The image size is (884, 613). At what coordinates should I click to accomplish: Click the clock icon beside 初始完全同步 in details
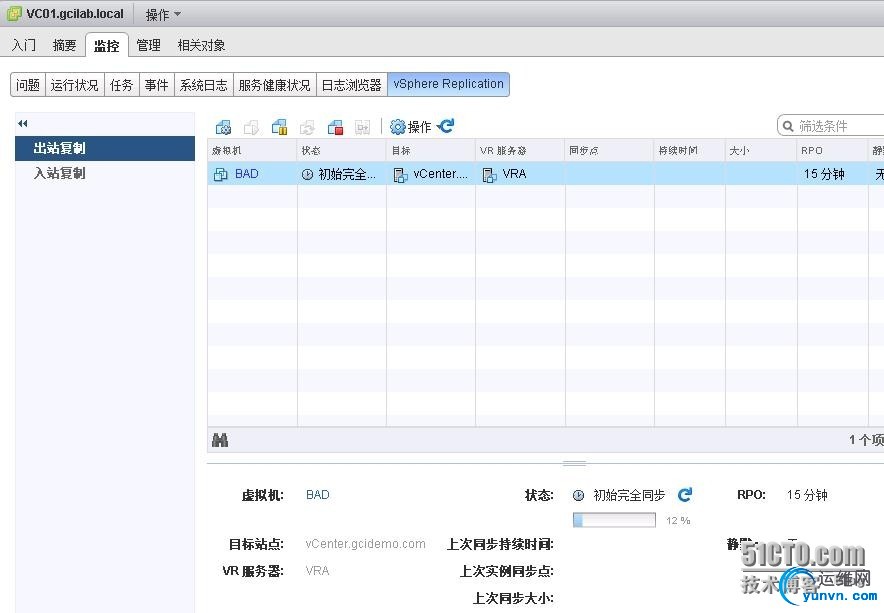point(578,496)
